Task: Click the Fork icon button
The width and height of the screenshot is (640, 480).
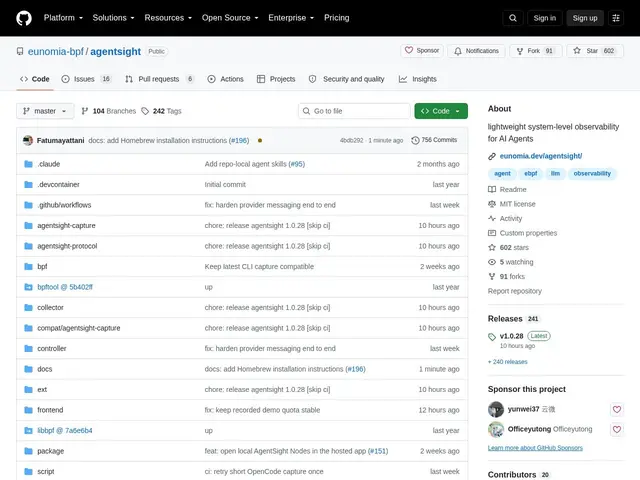Action: [520, 51]
